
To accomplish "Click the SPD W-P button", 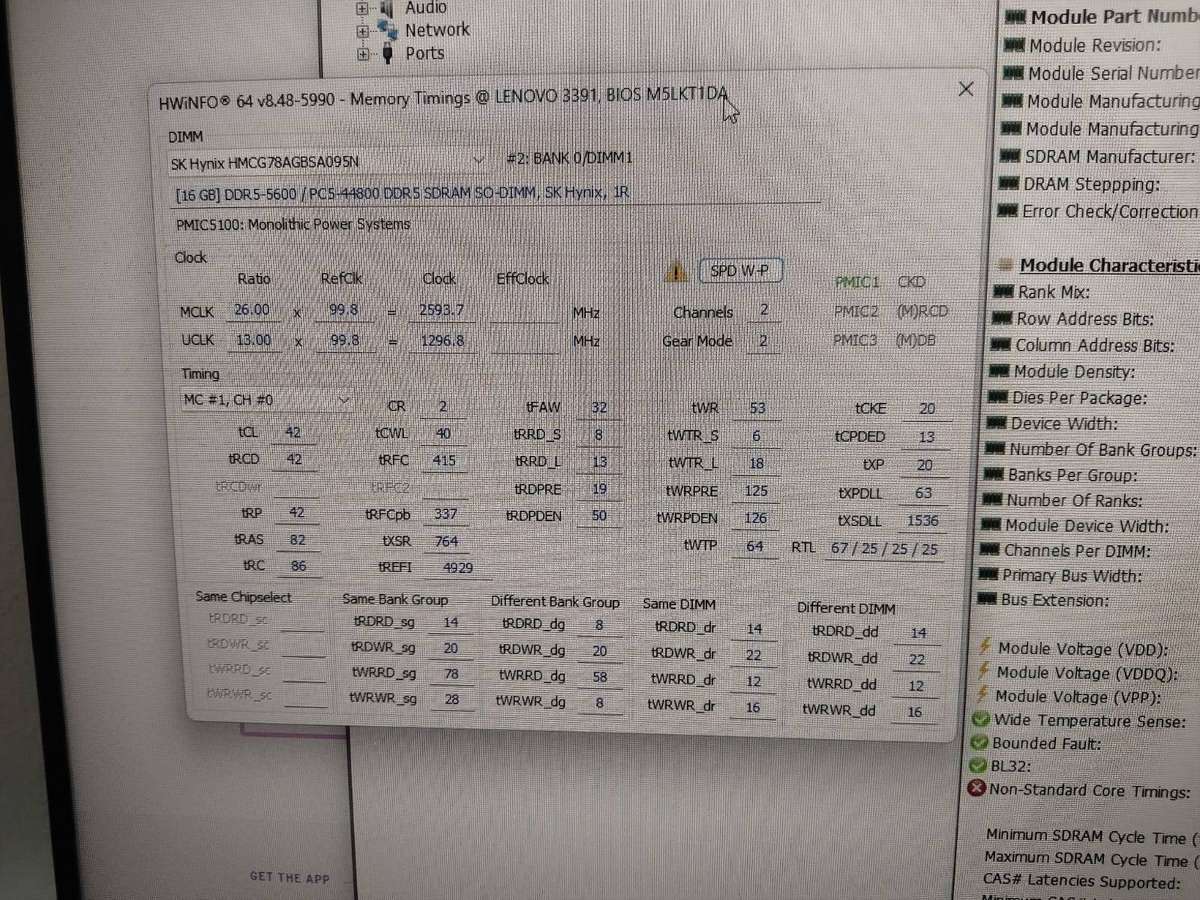I will tap(740, 270).
